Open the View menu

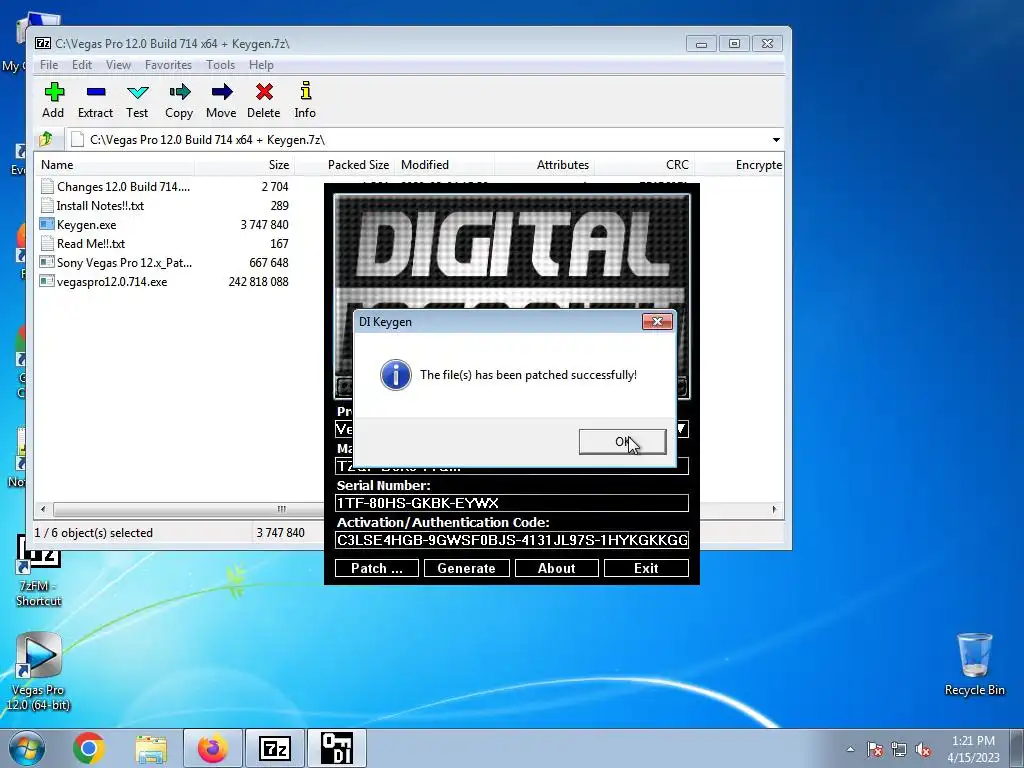[x=118, y=65]
